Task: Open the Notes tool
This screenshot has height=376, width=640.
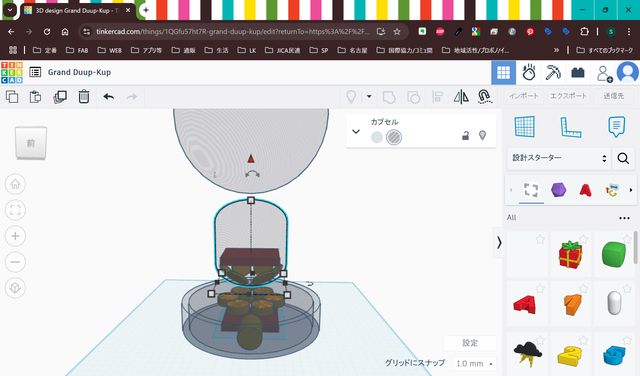Action: pos(616,127)
